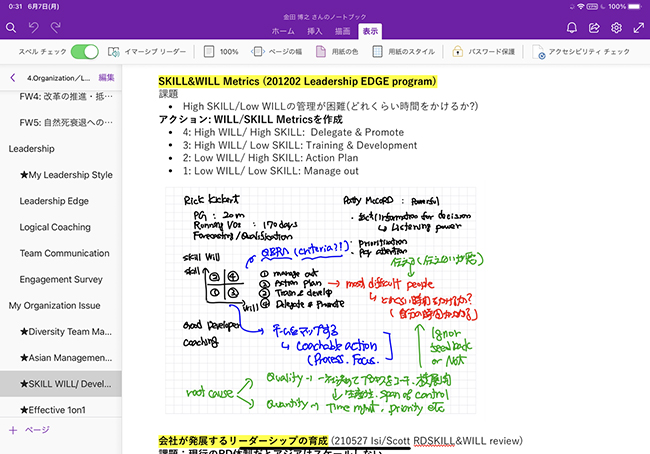Viewport: 650px width, 454px height.
Task: Click パスワード保護 lock option
Action: coord(484,51)
